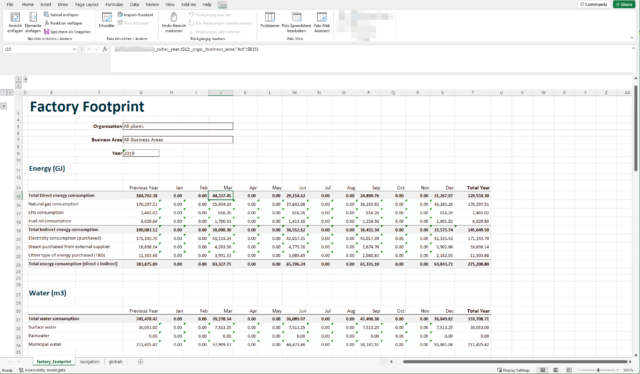
Task: Click Undo-Bereich markieren
Action: 173,22
